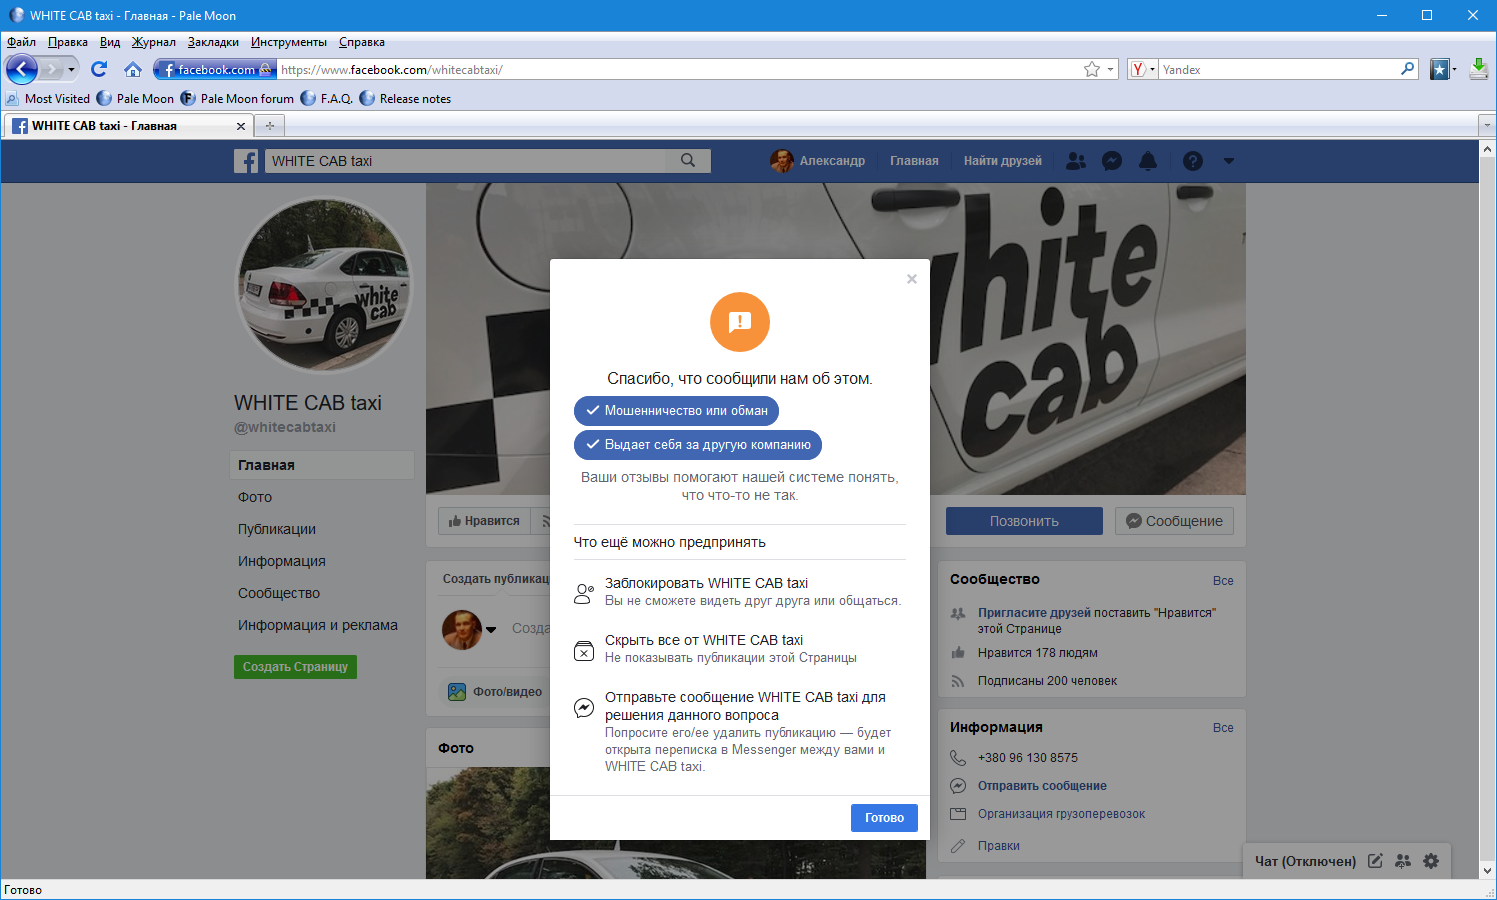Click Заблокировать WHITE CAB taxi option

(740, 592)
